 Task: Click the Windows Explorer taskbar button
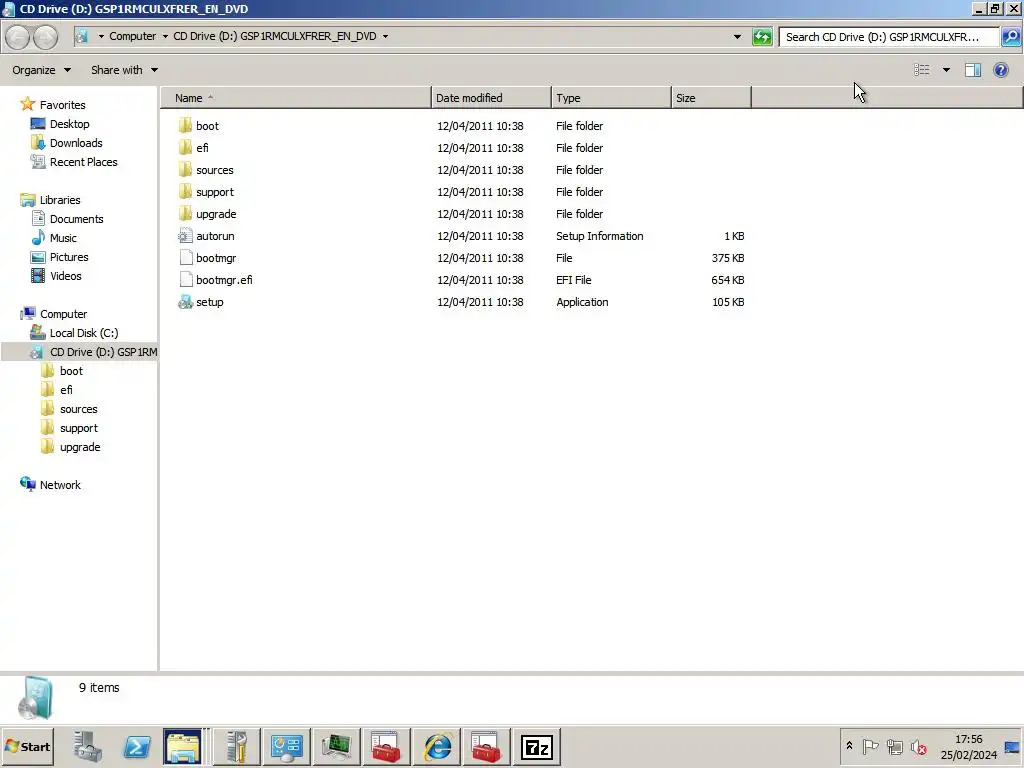183,746
